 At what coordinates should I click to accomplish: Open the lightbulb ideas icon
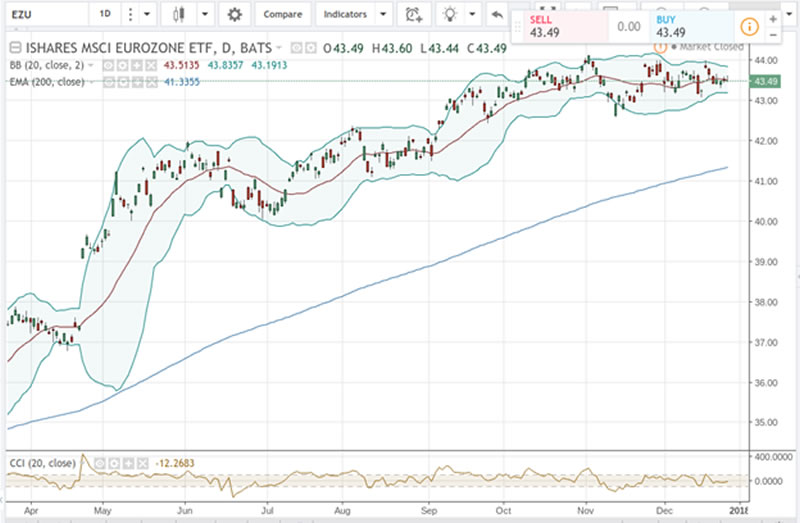(x=451, y=15)
